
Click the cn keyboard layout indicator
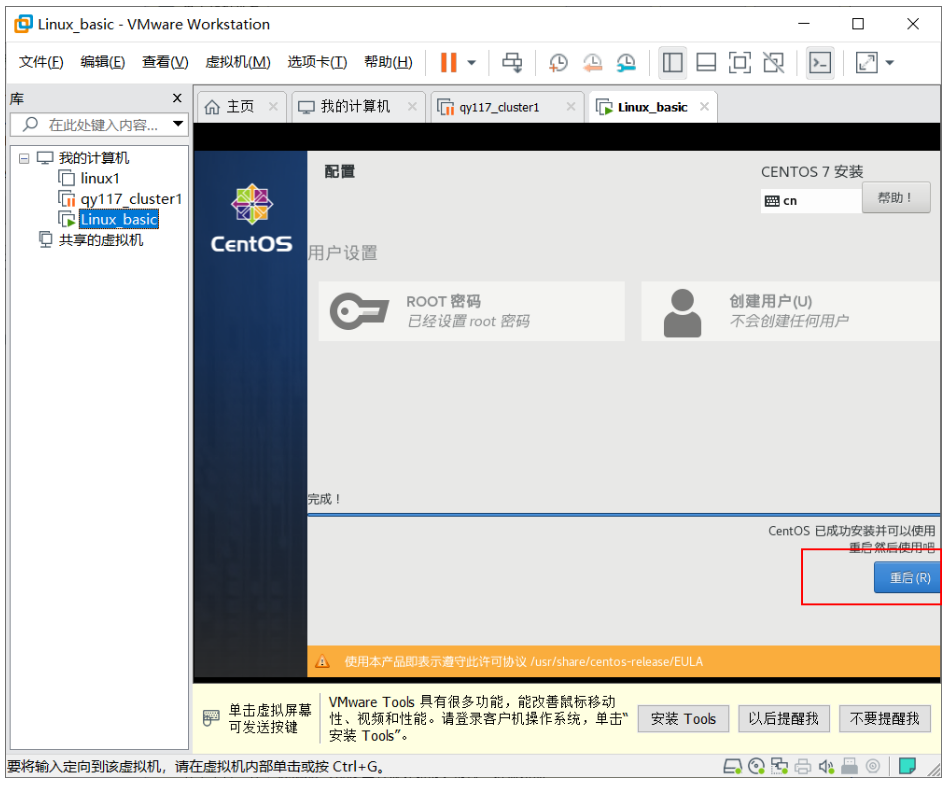(811, 201)
